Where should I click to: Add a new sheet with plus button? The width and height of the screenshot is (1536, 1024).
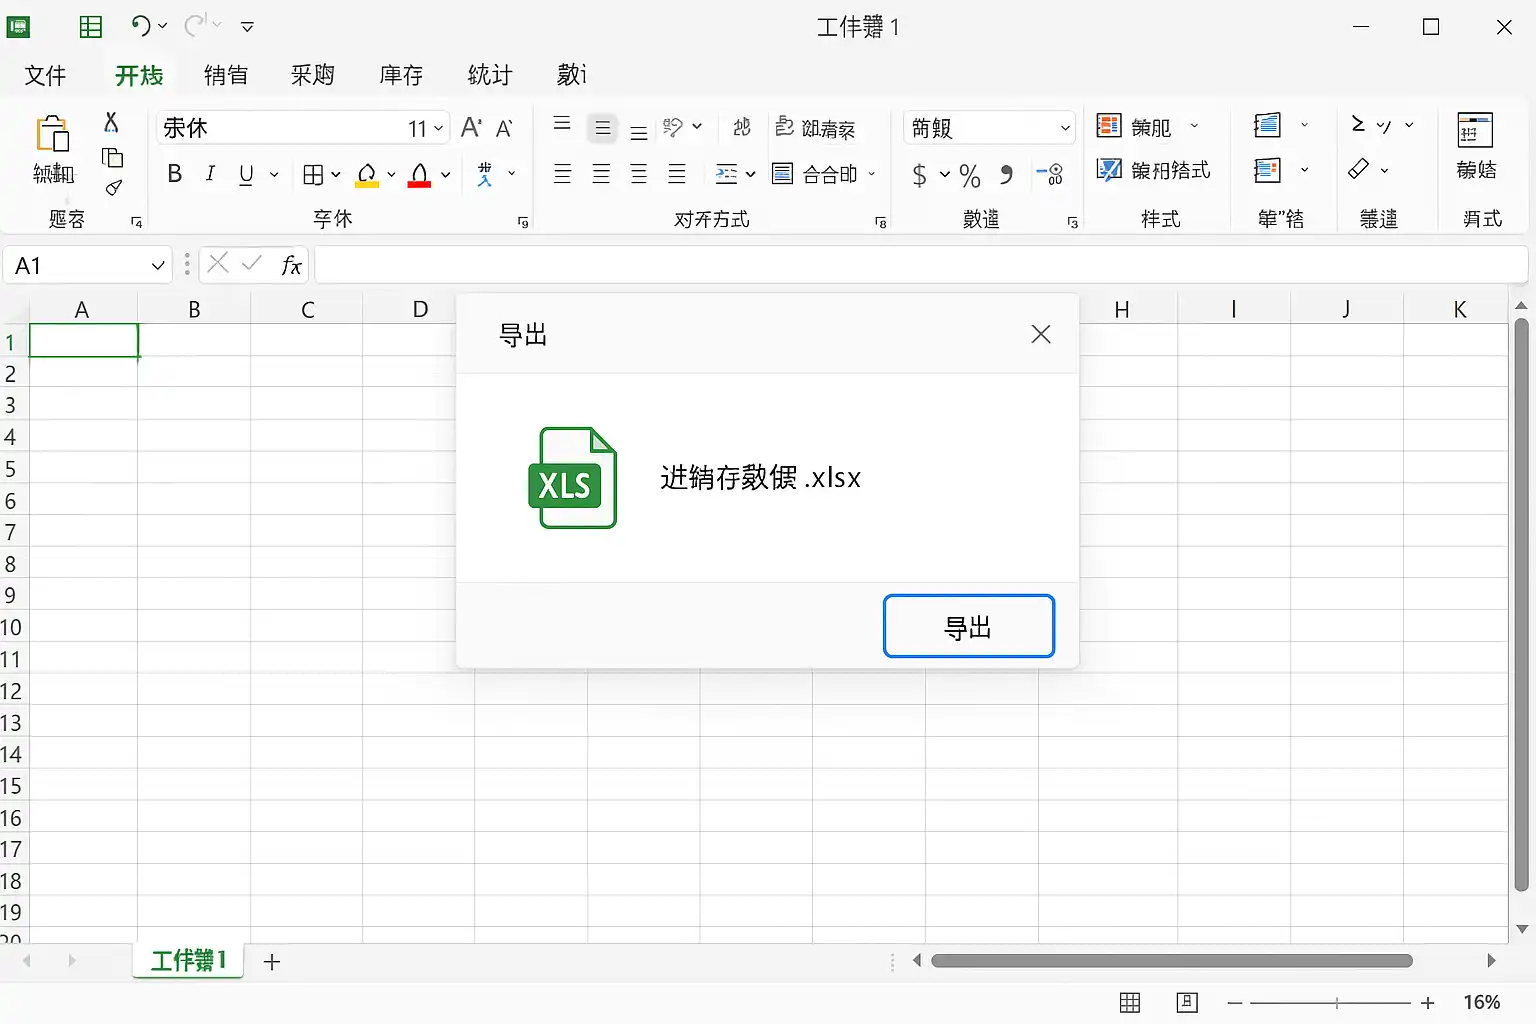tap(272, 962)
